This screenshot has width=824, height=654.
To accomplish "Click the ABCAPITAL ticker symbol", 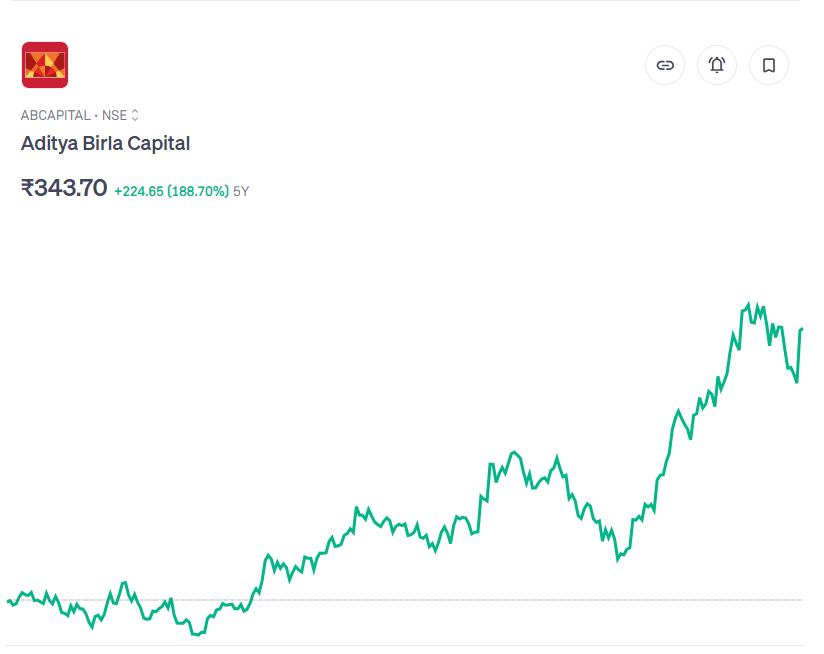I will point(55,115).
